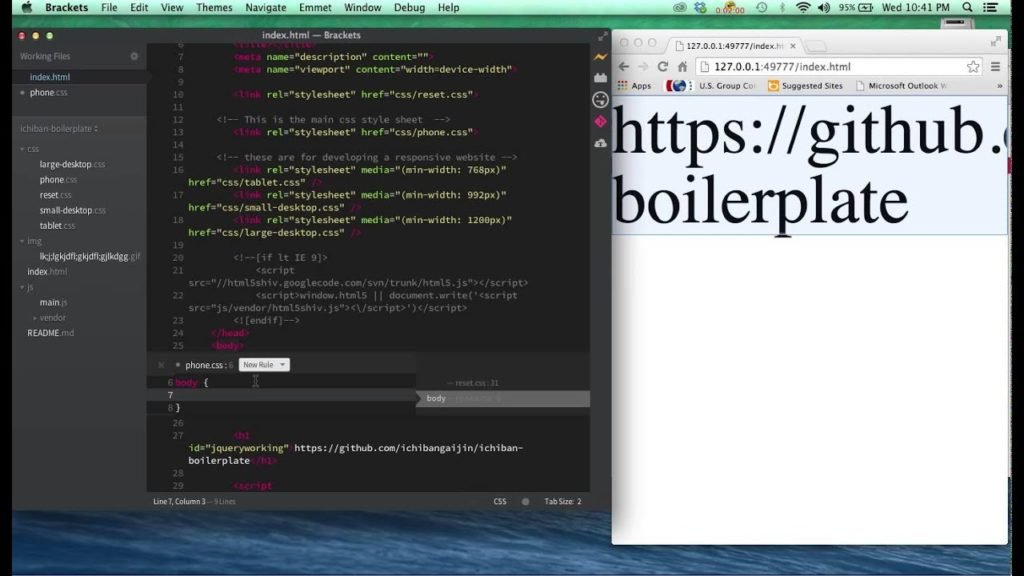Toggle the CSS indicator in the status bar
The image size is (1024, 576).
point(499,501)
